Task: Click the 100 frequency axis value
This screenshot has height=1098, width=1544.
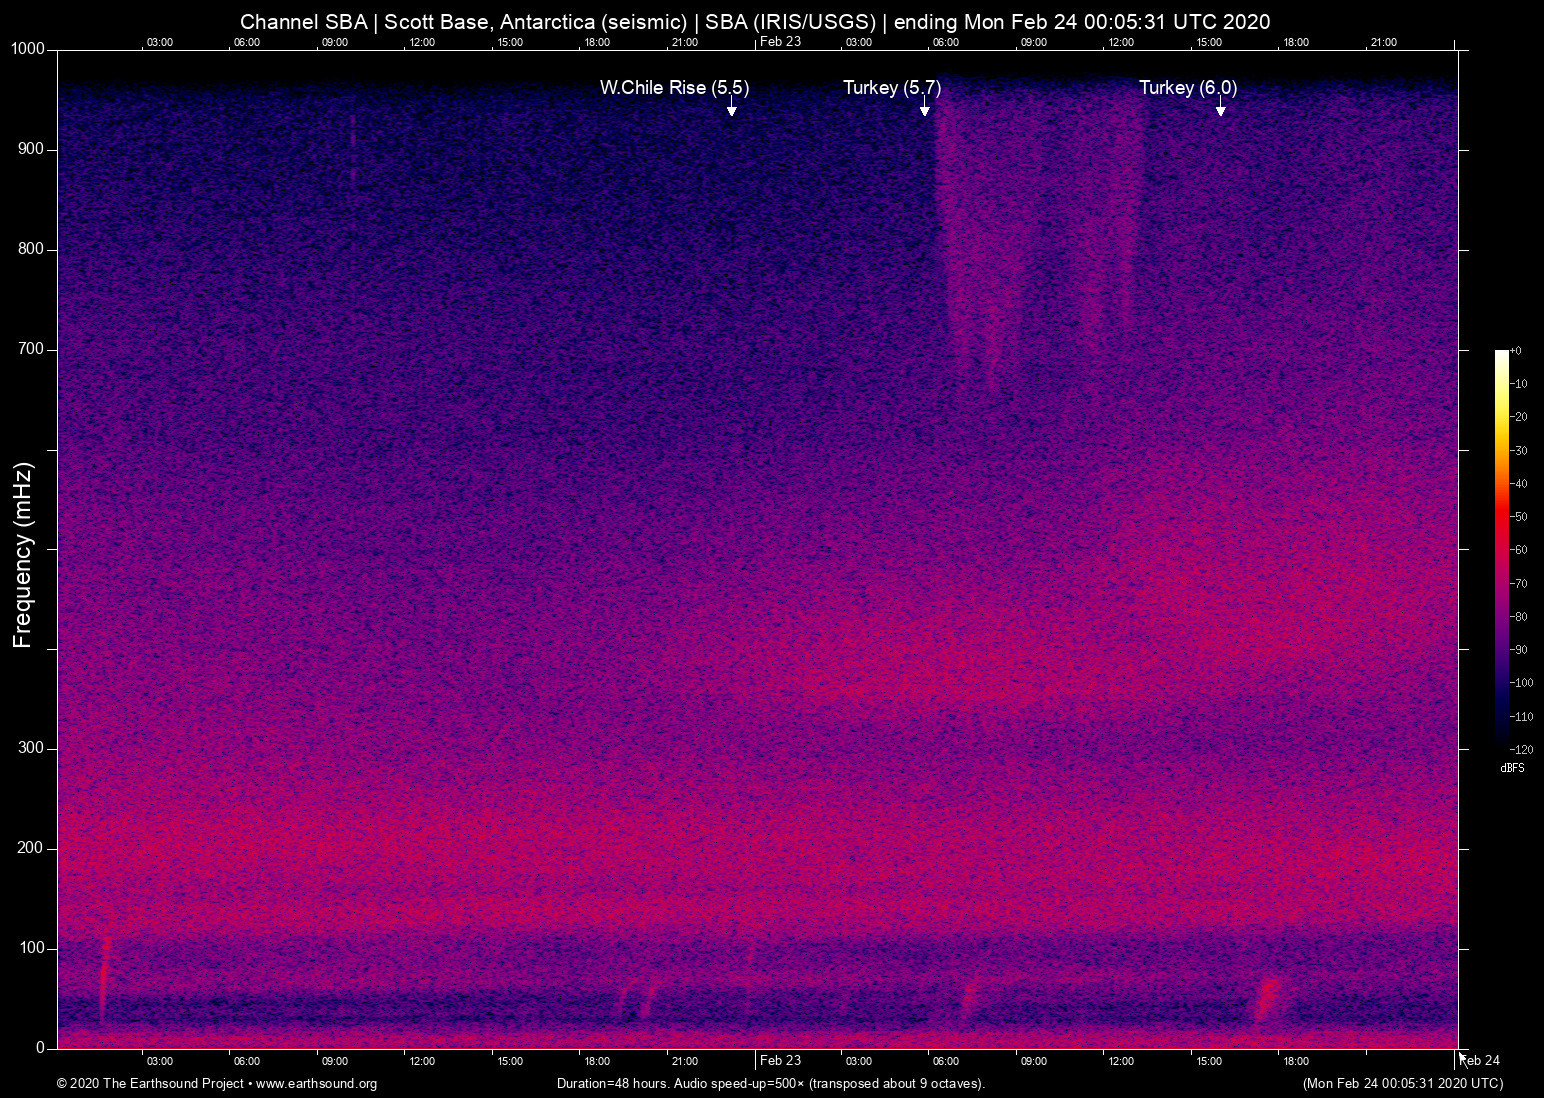Action: (x=31, y=948)
